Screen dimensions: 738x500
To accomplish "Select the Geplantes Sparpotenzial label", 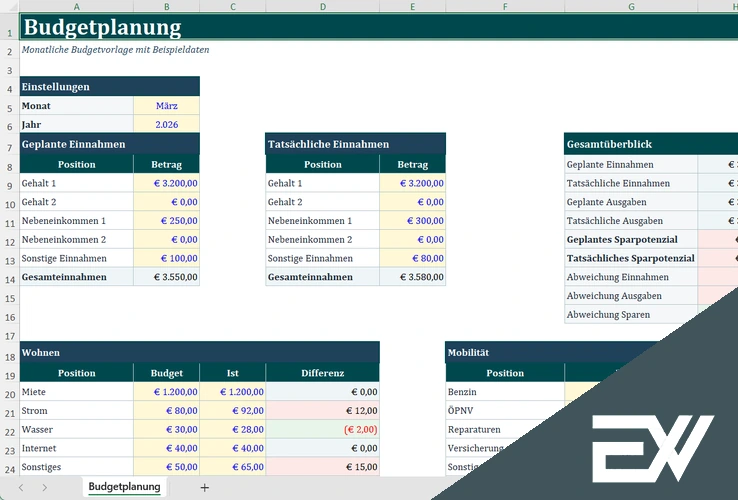I will point(631,240).
